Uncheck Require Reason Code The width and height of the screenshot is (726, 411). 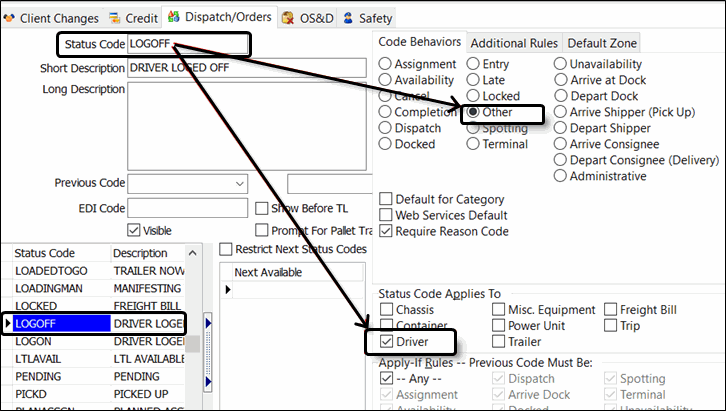point(386,231)
